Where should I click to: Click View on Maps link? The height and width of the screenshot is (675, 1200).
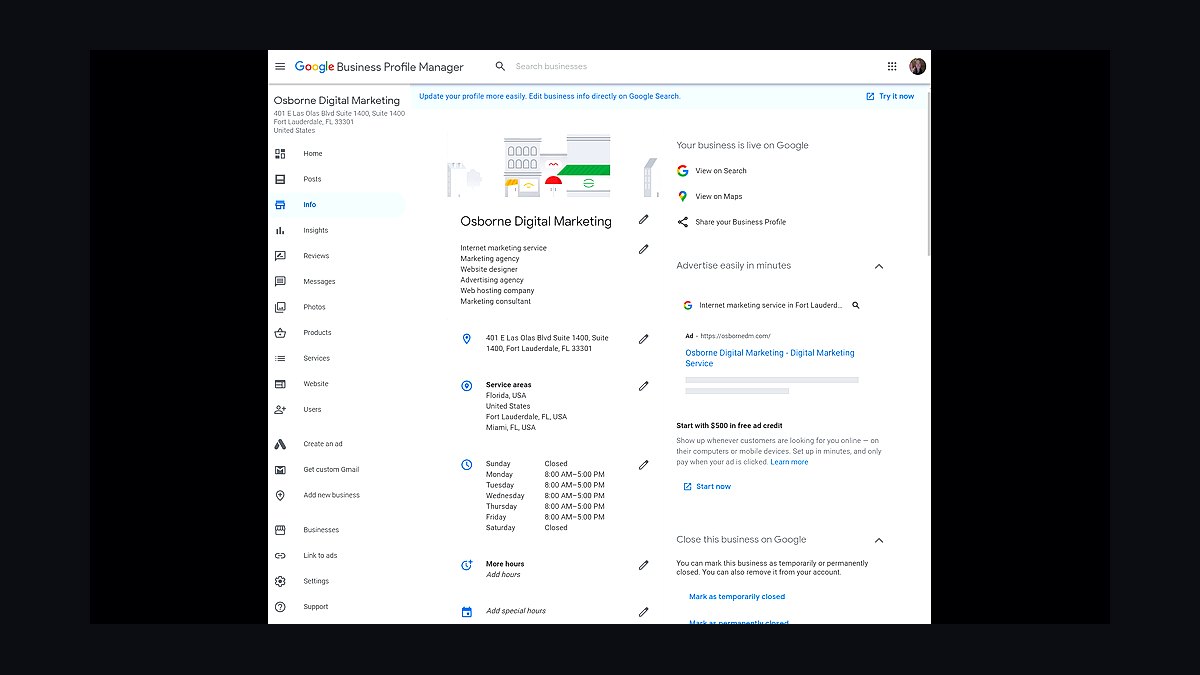tap(719, 197)
